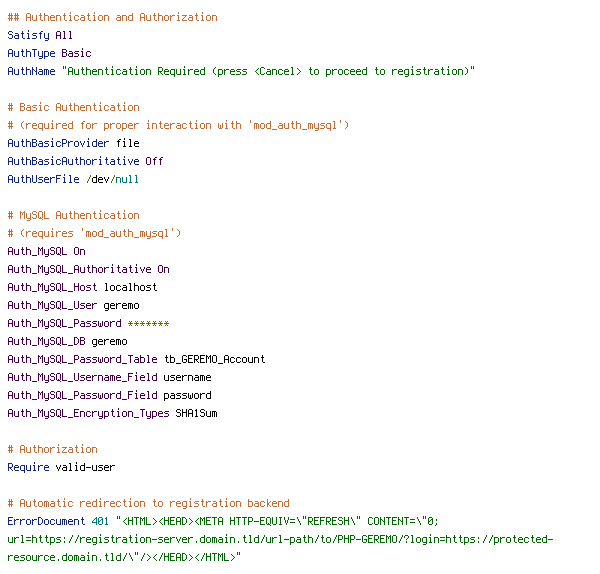Click the 'AuthType Basic' line
The width and height of the screenshot is (600, 574).
click(49, 53)
